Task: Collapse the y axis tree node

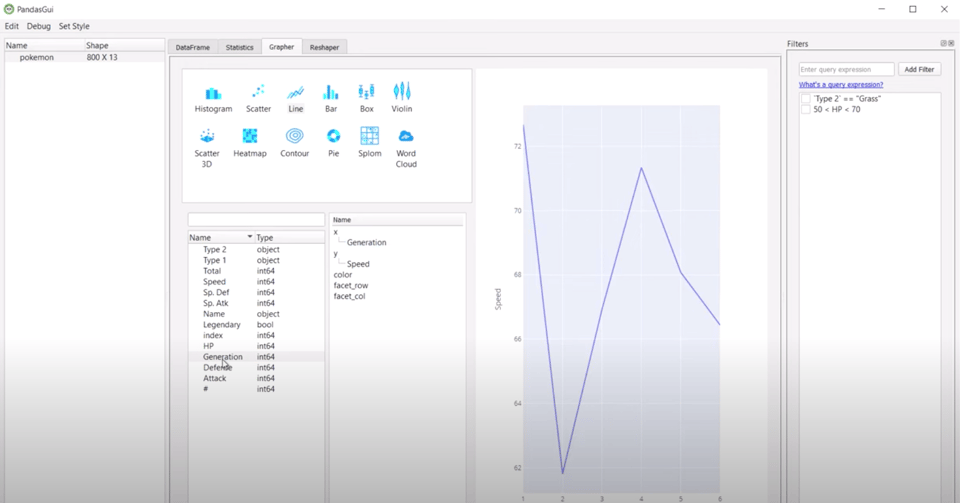Action: pyautogui.click(x=335, y=254)
